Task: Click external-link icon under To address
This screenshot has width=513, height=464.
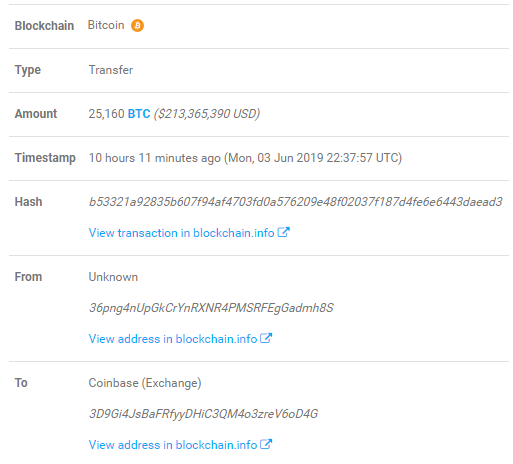Action: click(x=266, y=444)
